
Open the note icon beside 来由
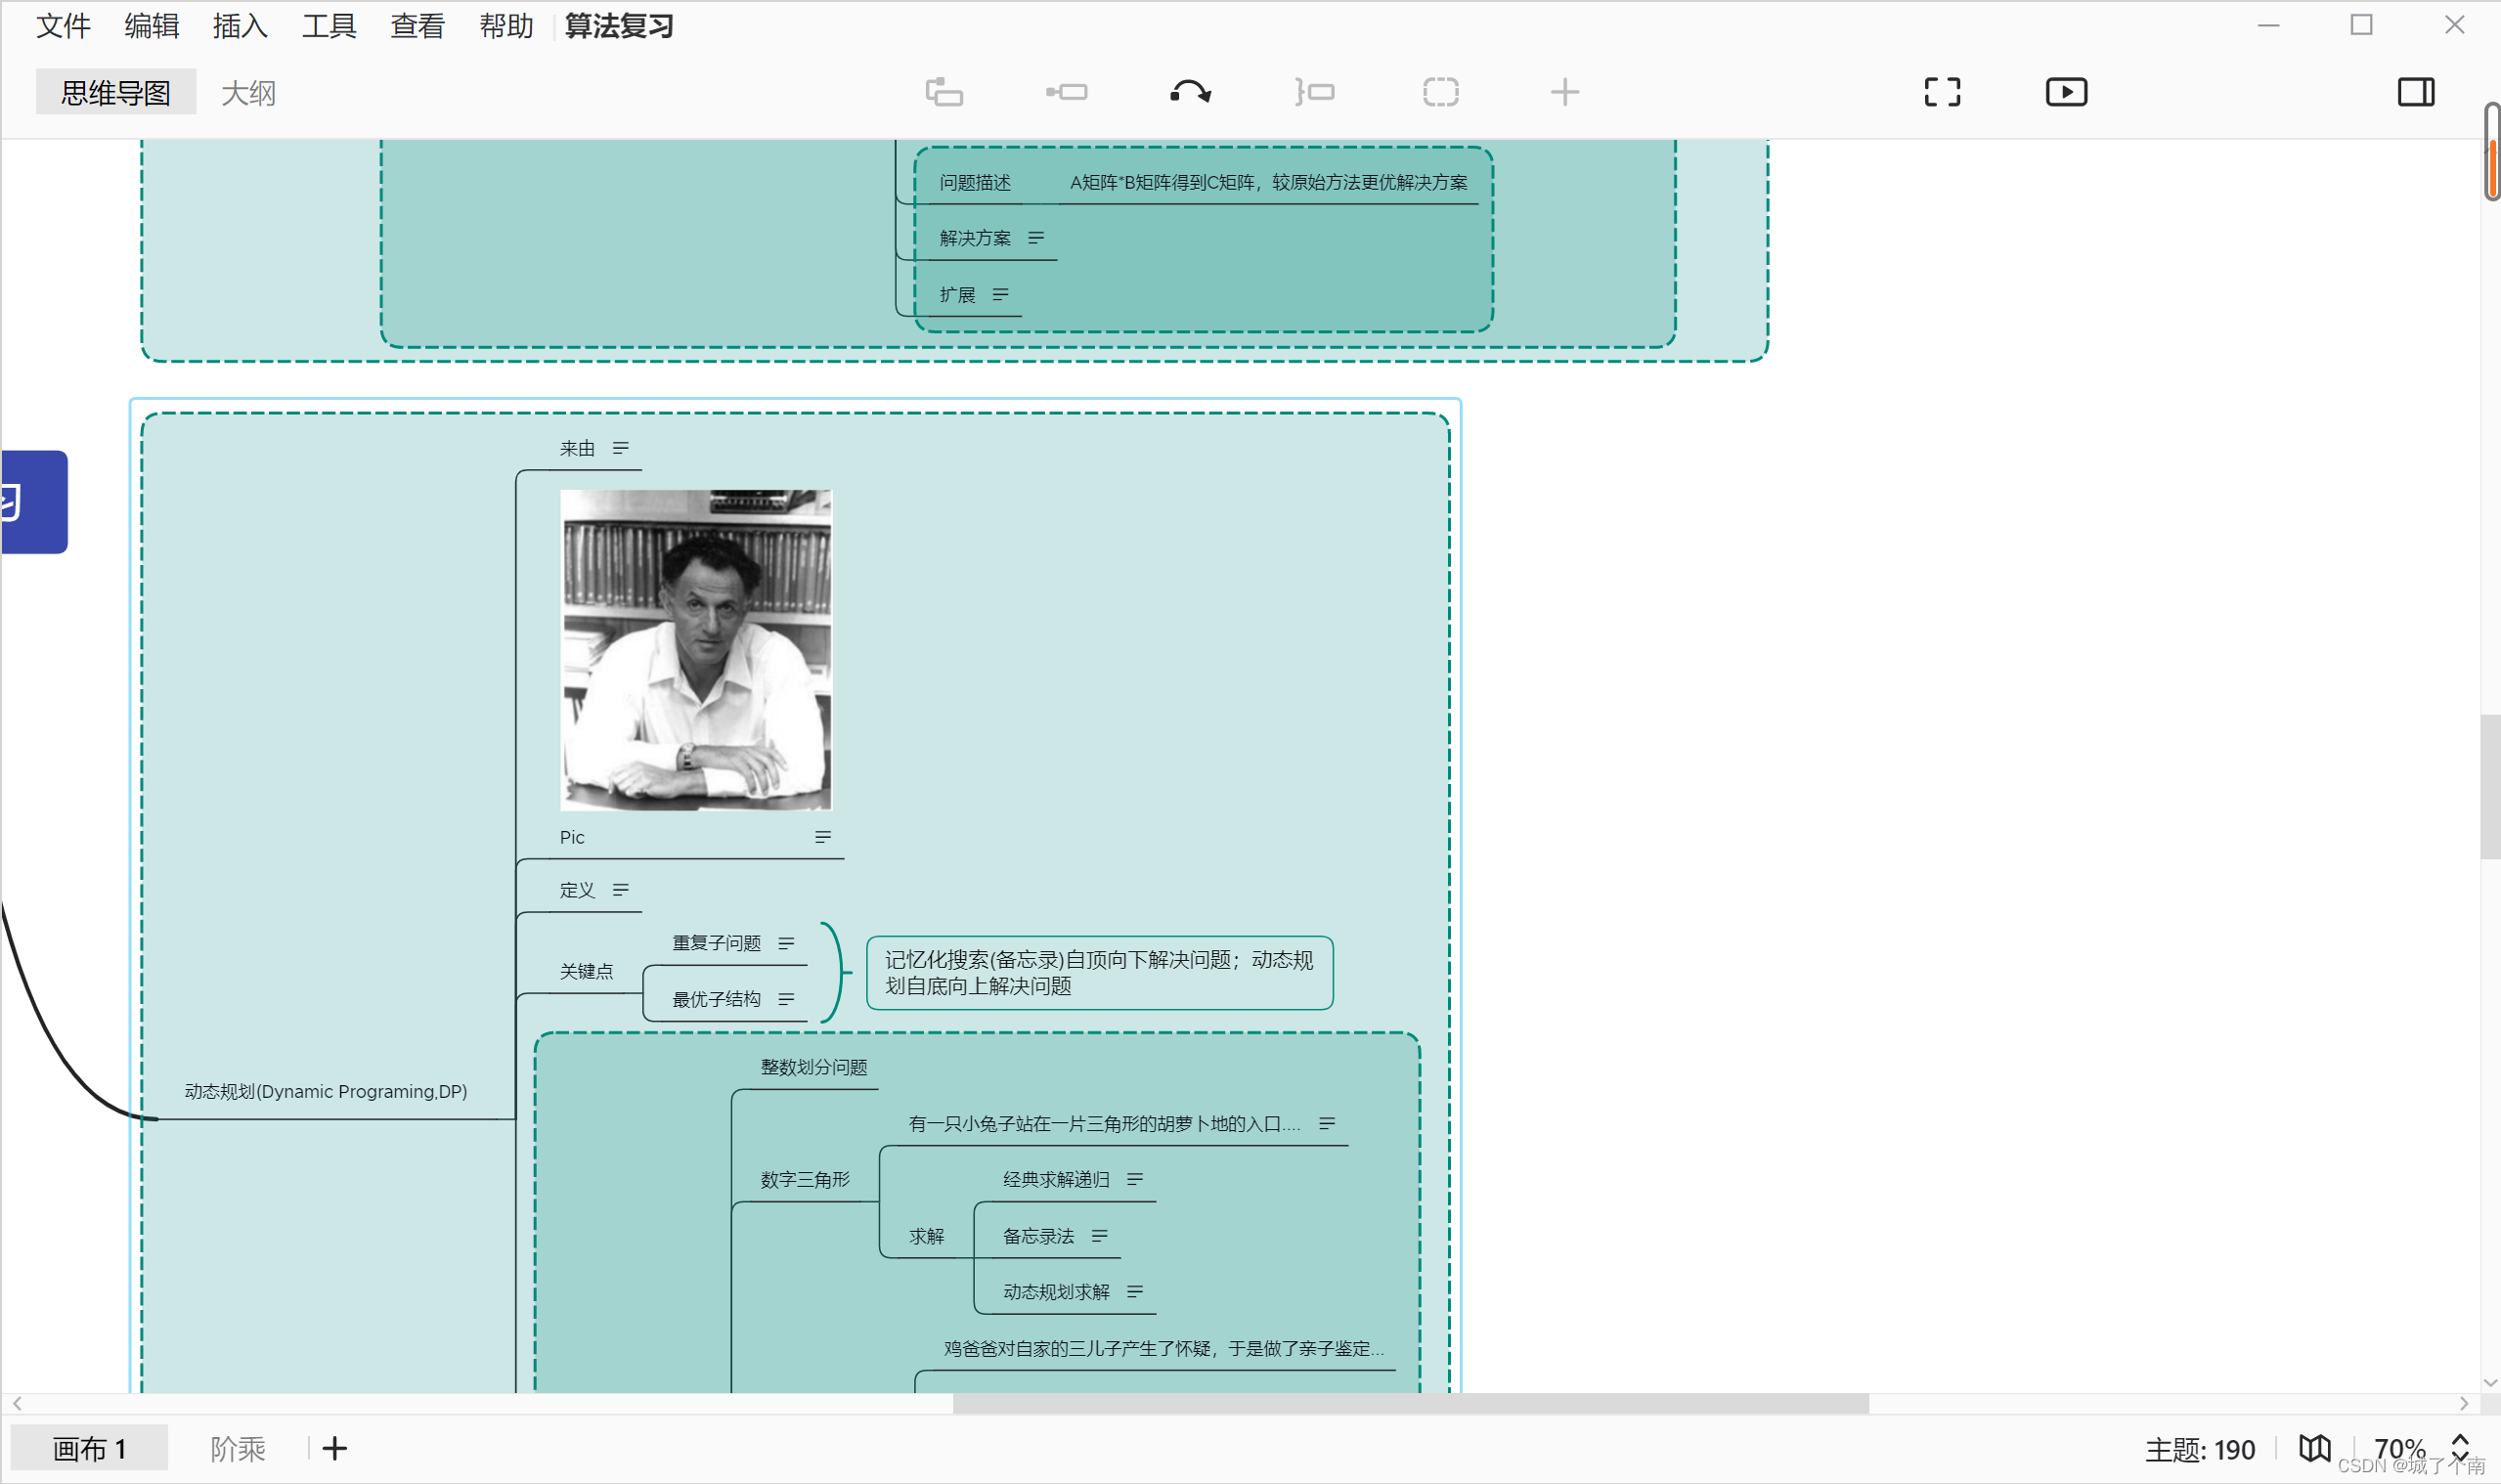(x=621, y=448)
